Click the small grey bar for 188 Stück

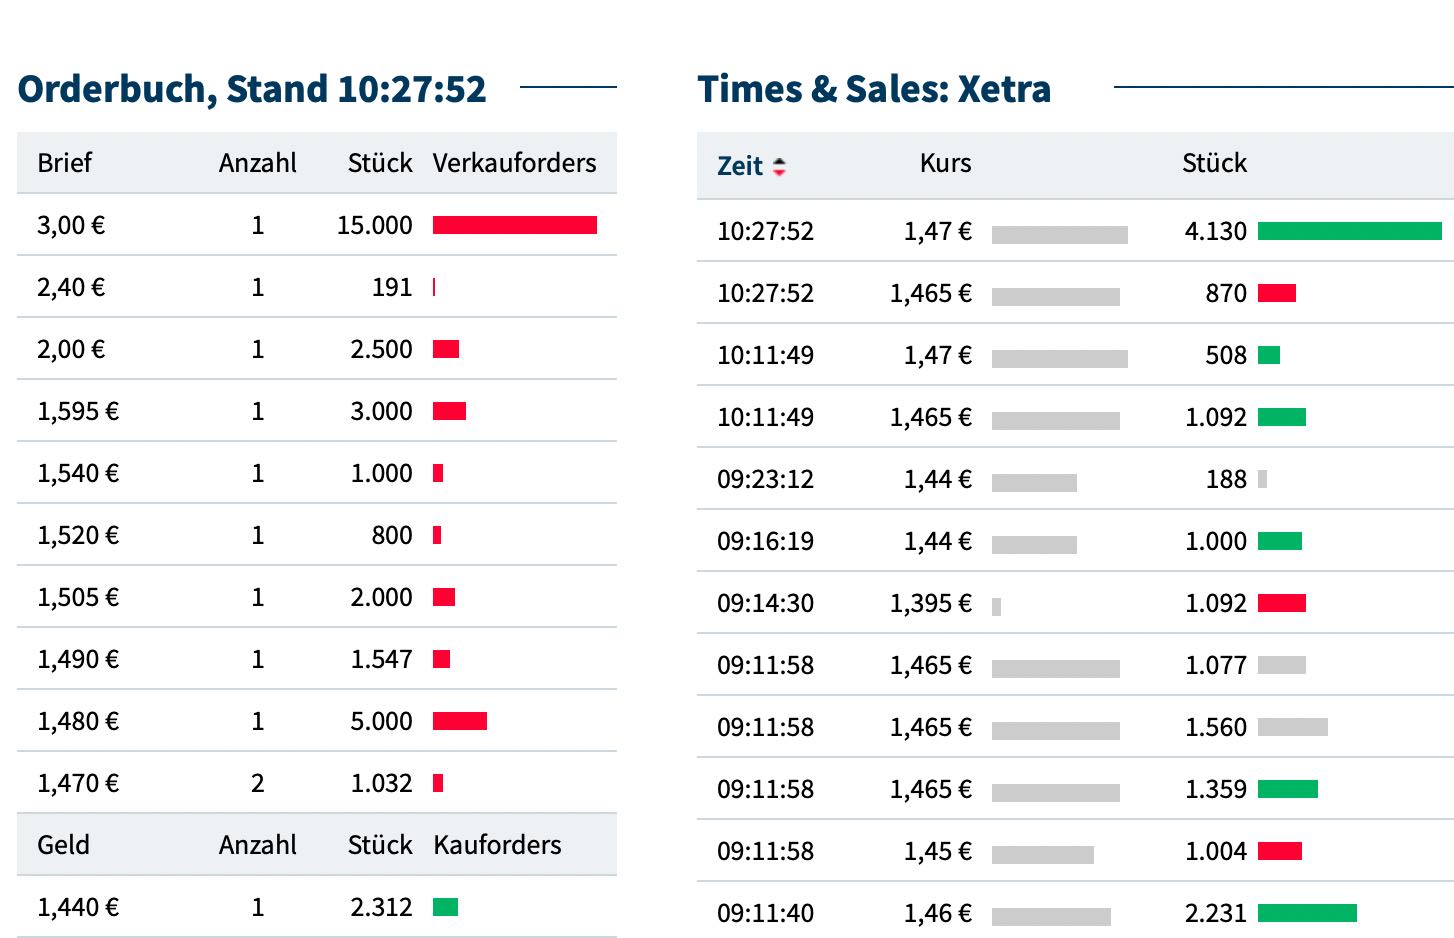[1263, 479]
